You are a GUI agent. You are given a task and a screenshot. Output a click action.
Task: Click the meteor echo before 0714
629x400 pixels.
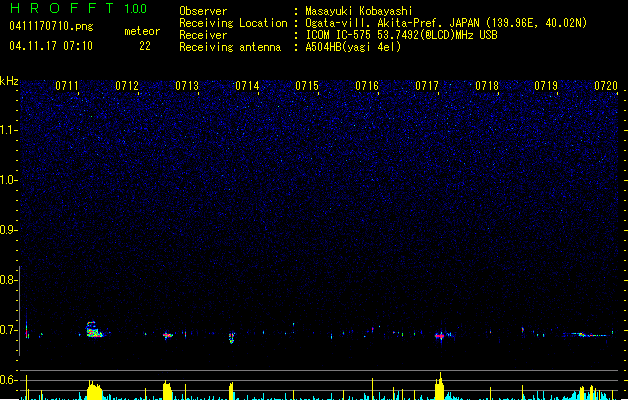click(231, 337)
